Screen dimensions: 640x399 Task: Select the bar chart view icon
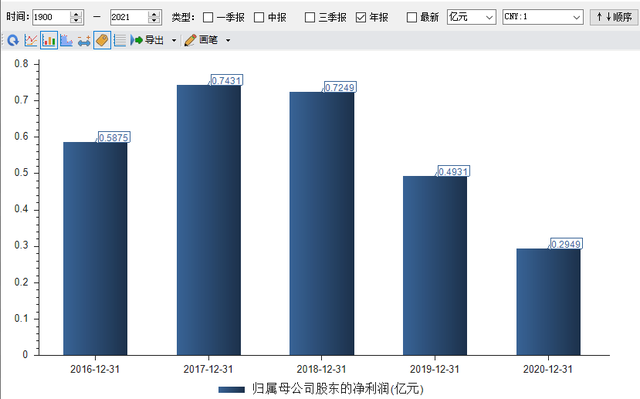(x=49, y=40)
